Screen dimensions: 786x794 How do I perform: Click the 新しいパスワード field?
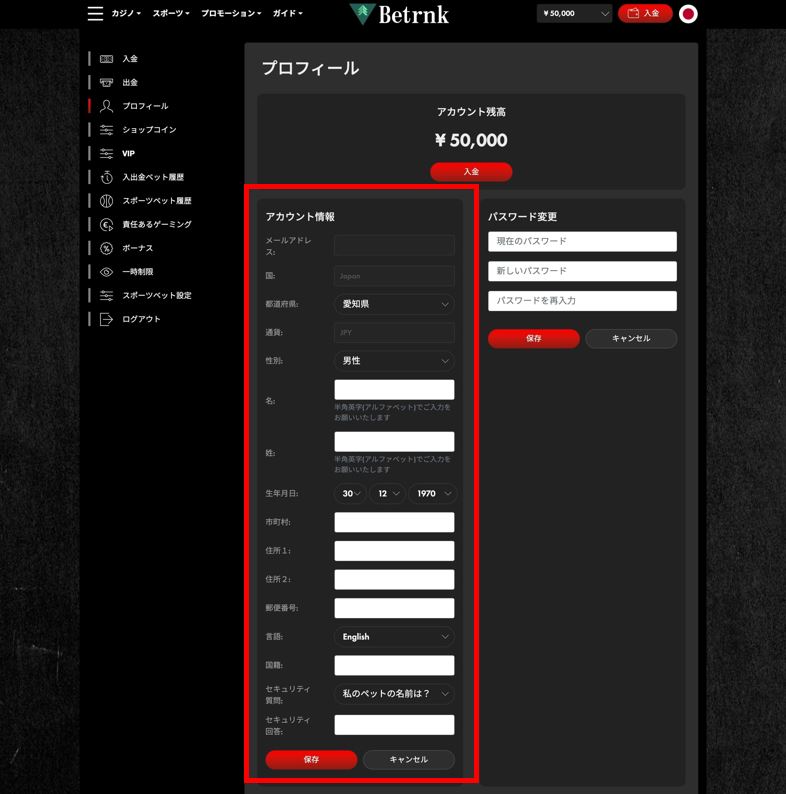click(x=582, y=271)
